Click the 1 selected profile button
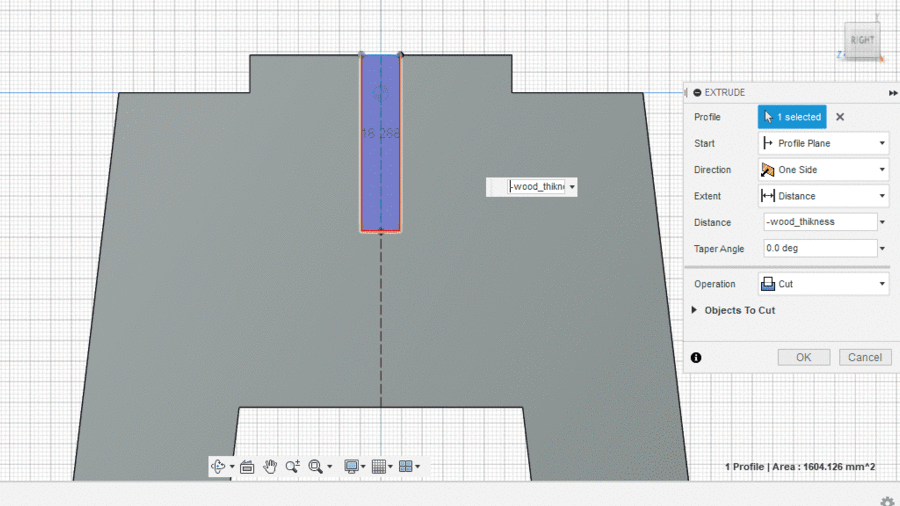This screenshot has width=900, height=506. pos(792,117)
